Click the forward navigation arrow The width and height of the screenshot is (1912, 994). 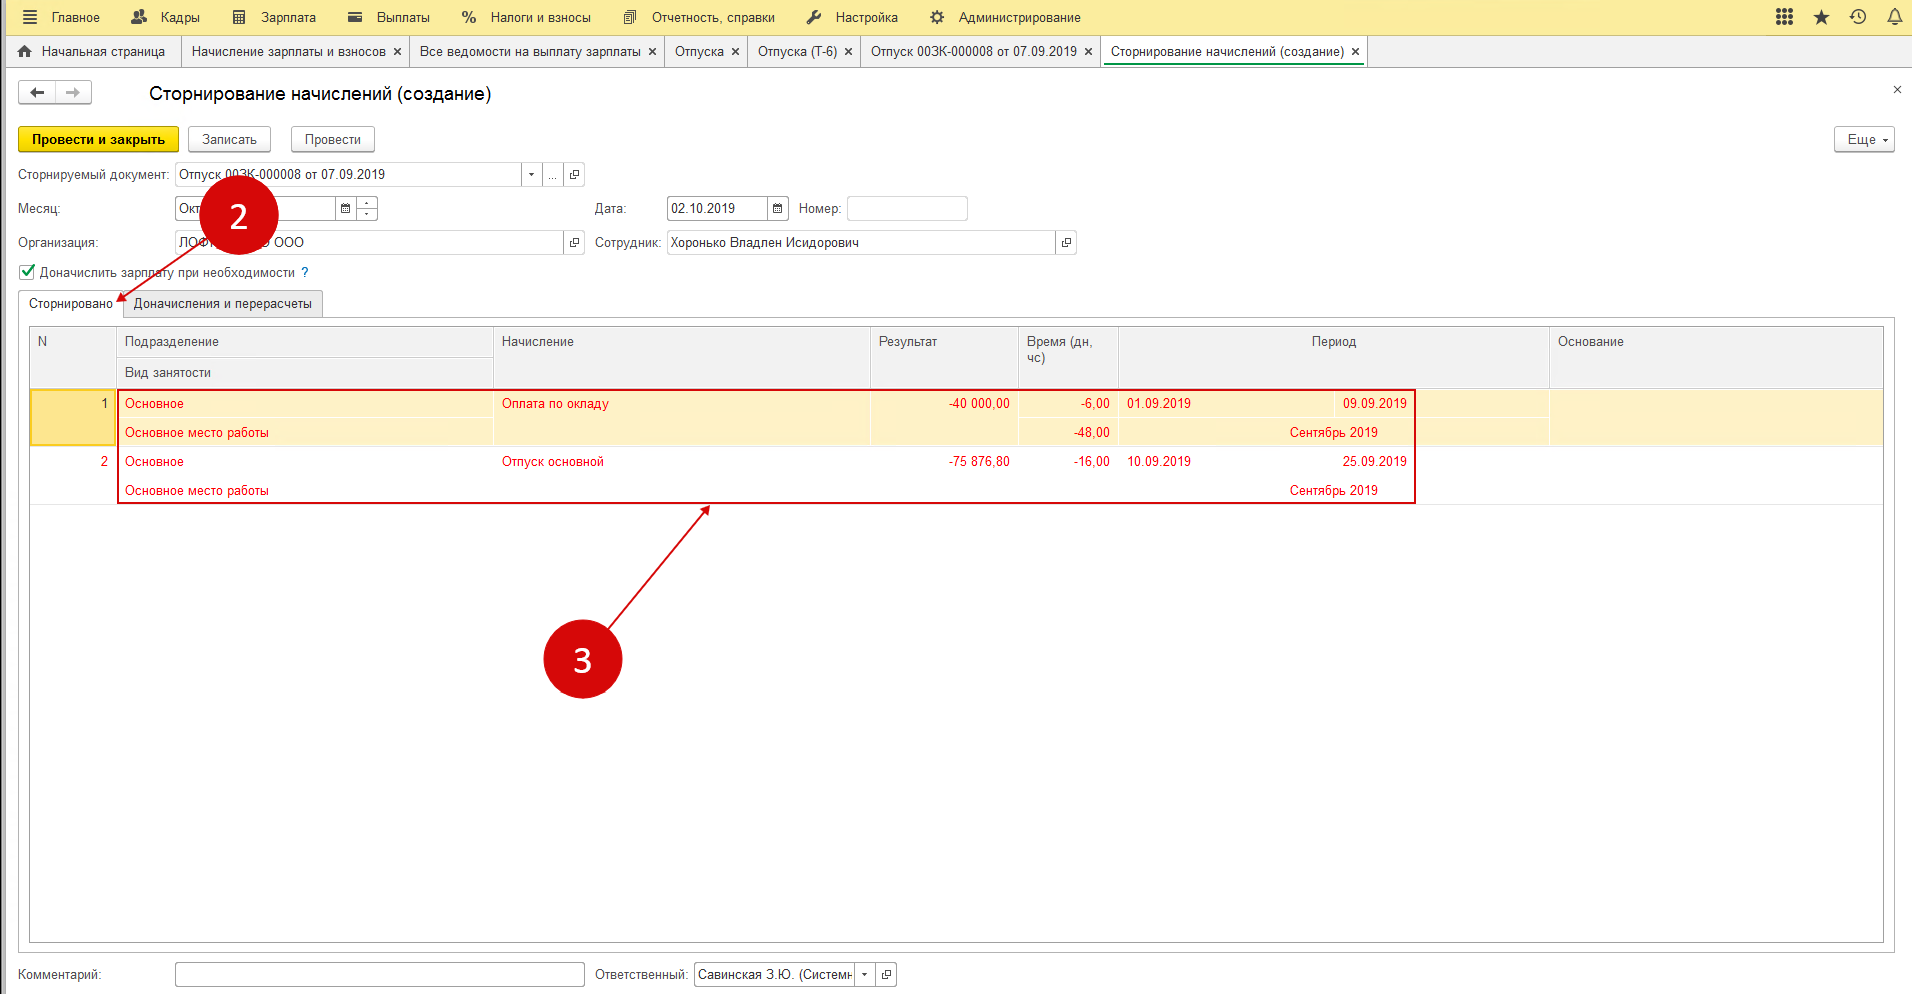click(73, 93)
